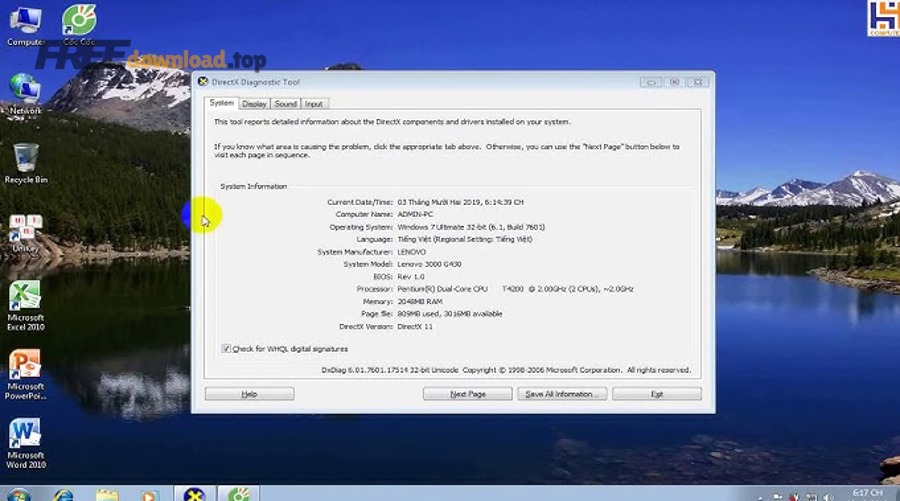The image size is (900, 501).
Task: Switch to the Display tab
Action: (x=254, y=104)
